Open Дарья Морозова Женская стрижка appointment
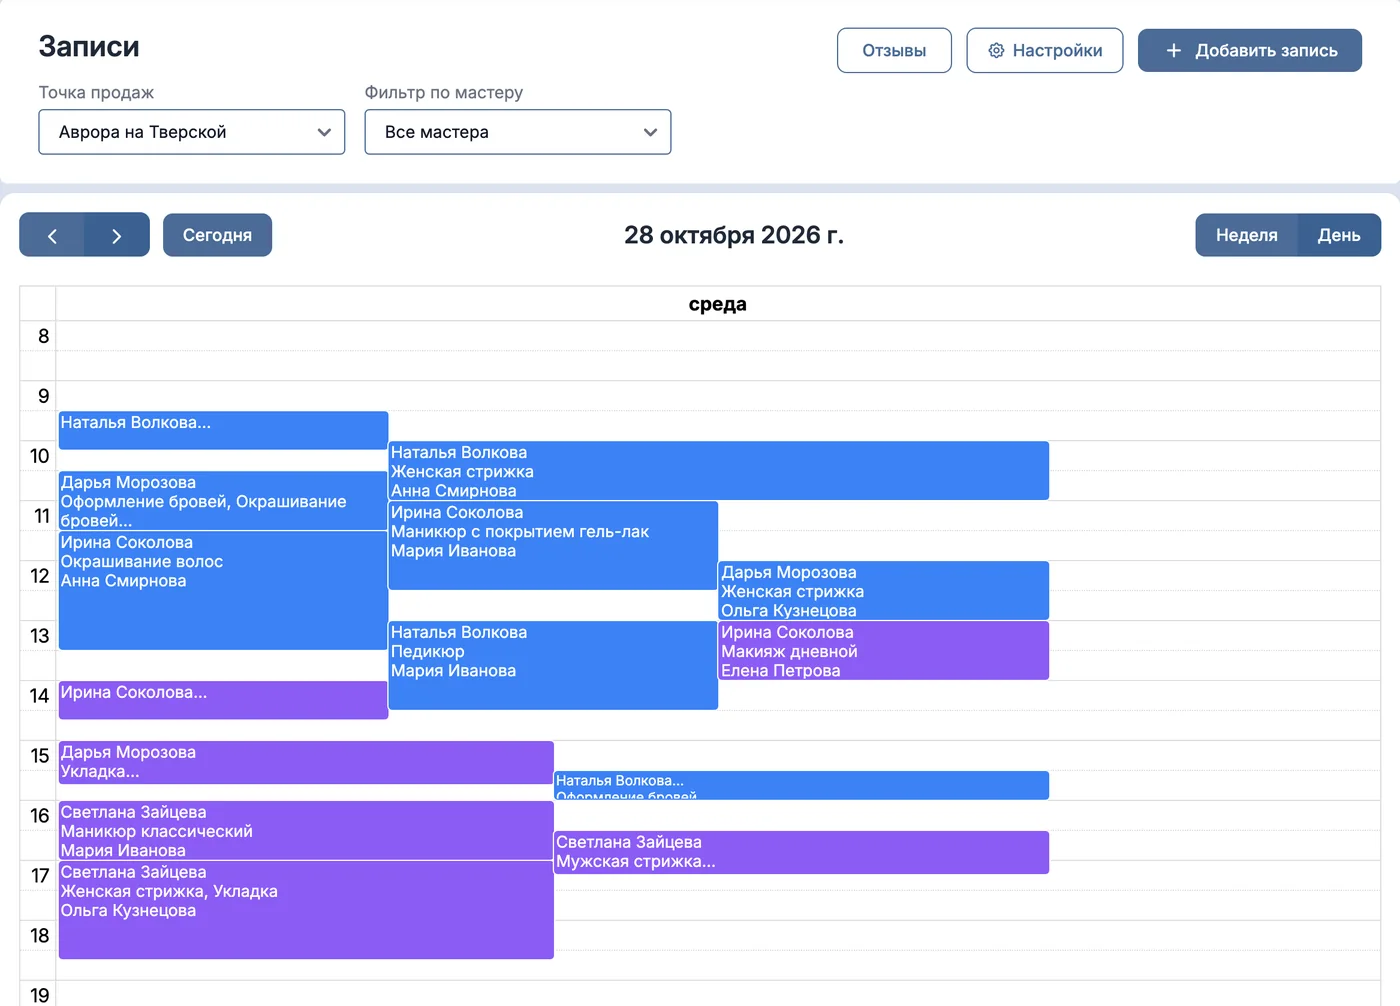Image resolution: width=1400 pixels, height=1006 pixels. click(x=884, y=591)
